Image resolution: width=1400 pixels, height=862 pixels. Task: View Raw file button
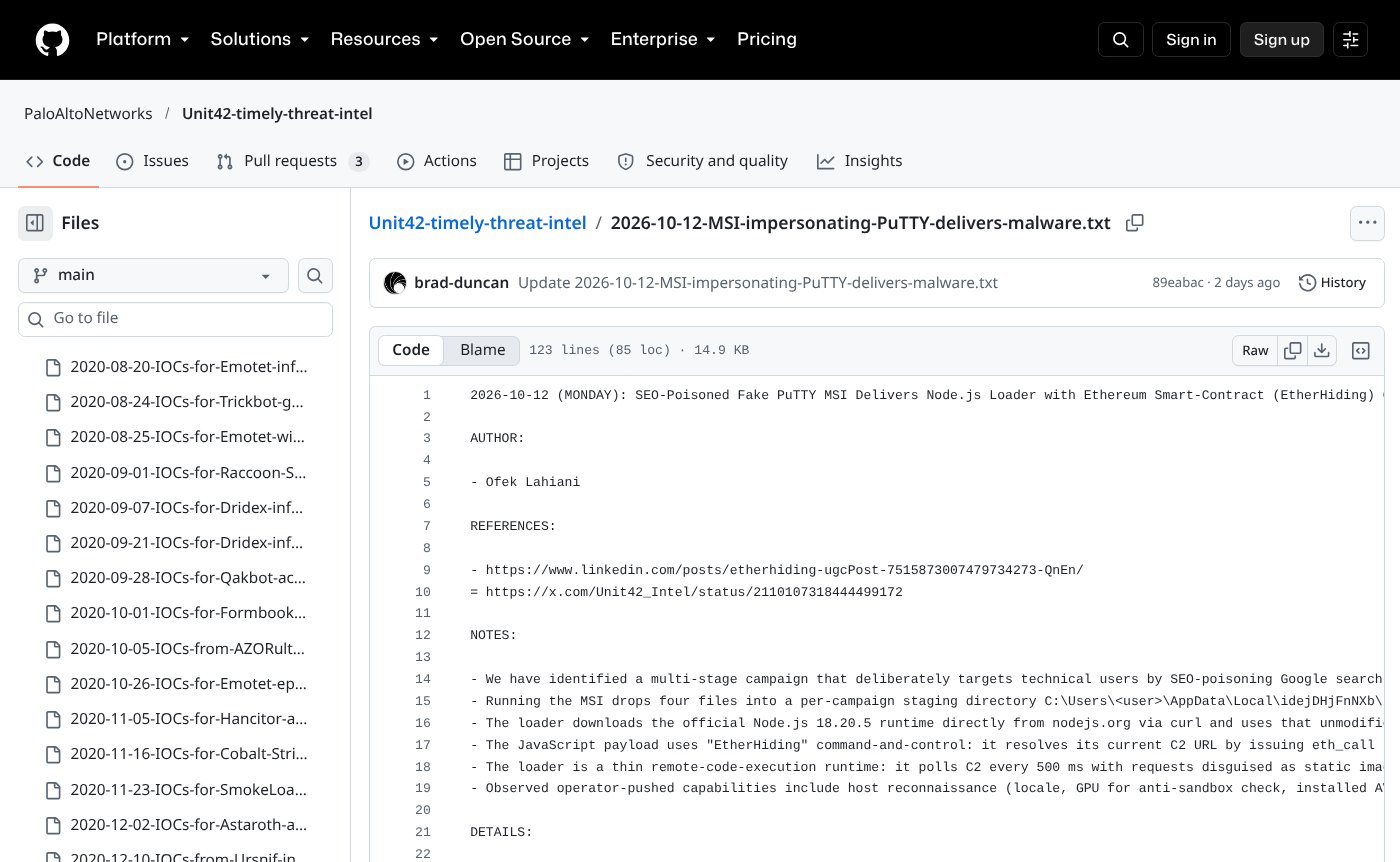pyautogui.click(x=1255, y=350)
